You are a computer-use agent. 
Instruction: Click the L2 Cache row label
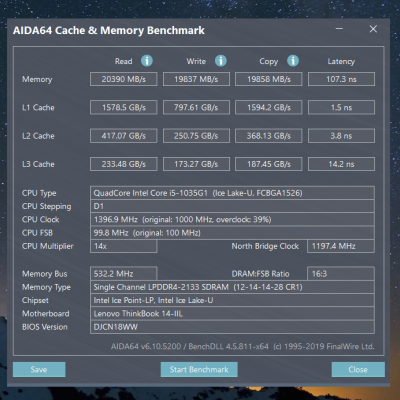tap(38, 136)
